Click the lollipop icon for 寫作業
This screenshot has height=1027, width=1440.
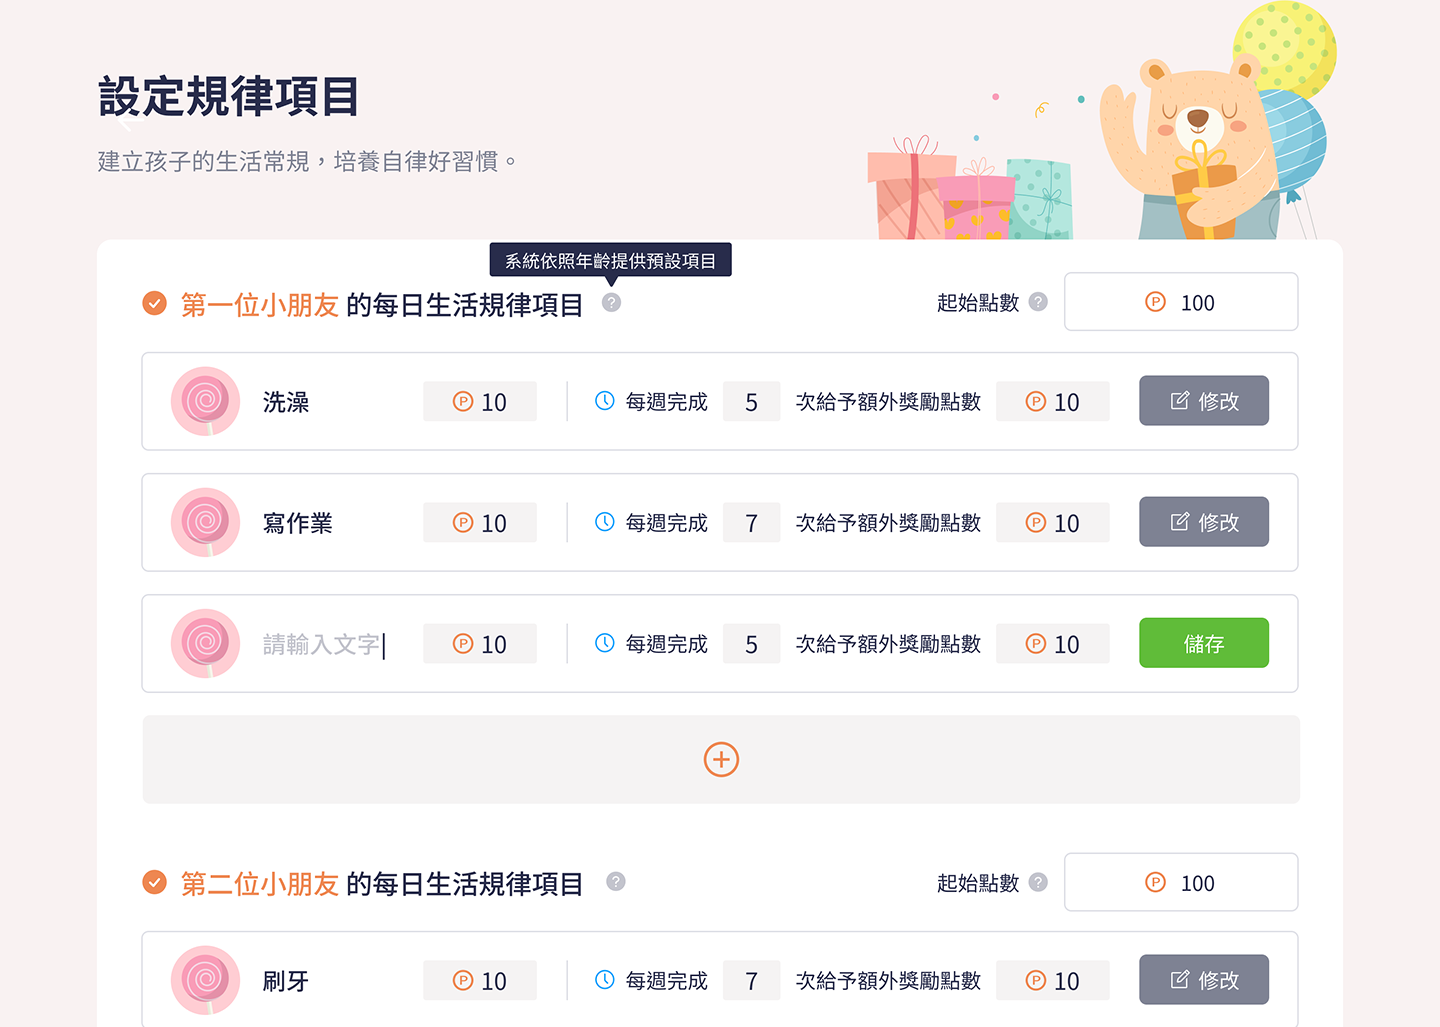[205, 522]
